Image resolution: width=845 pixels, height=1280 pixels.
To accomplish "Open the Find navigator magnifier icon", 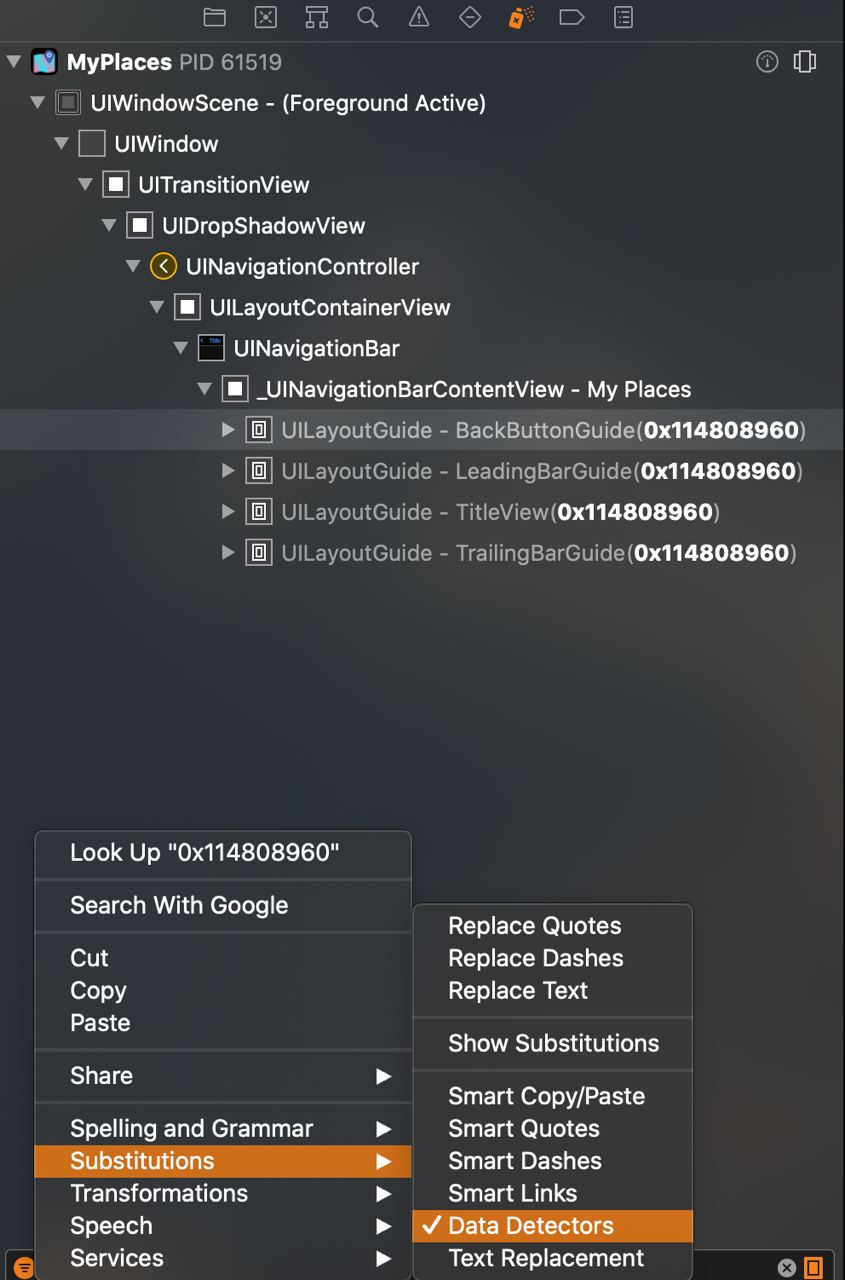I will (x=368, y=17).
